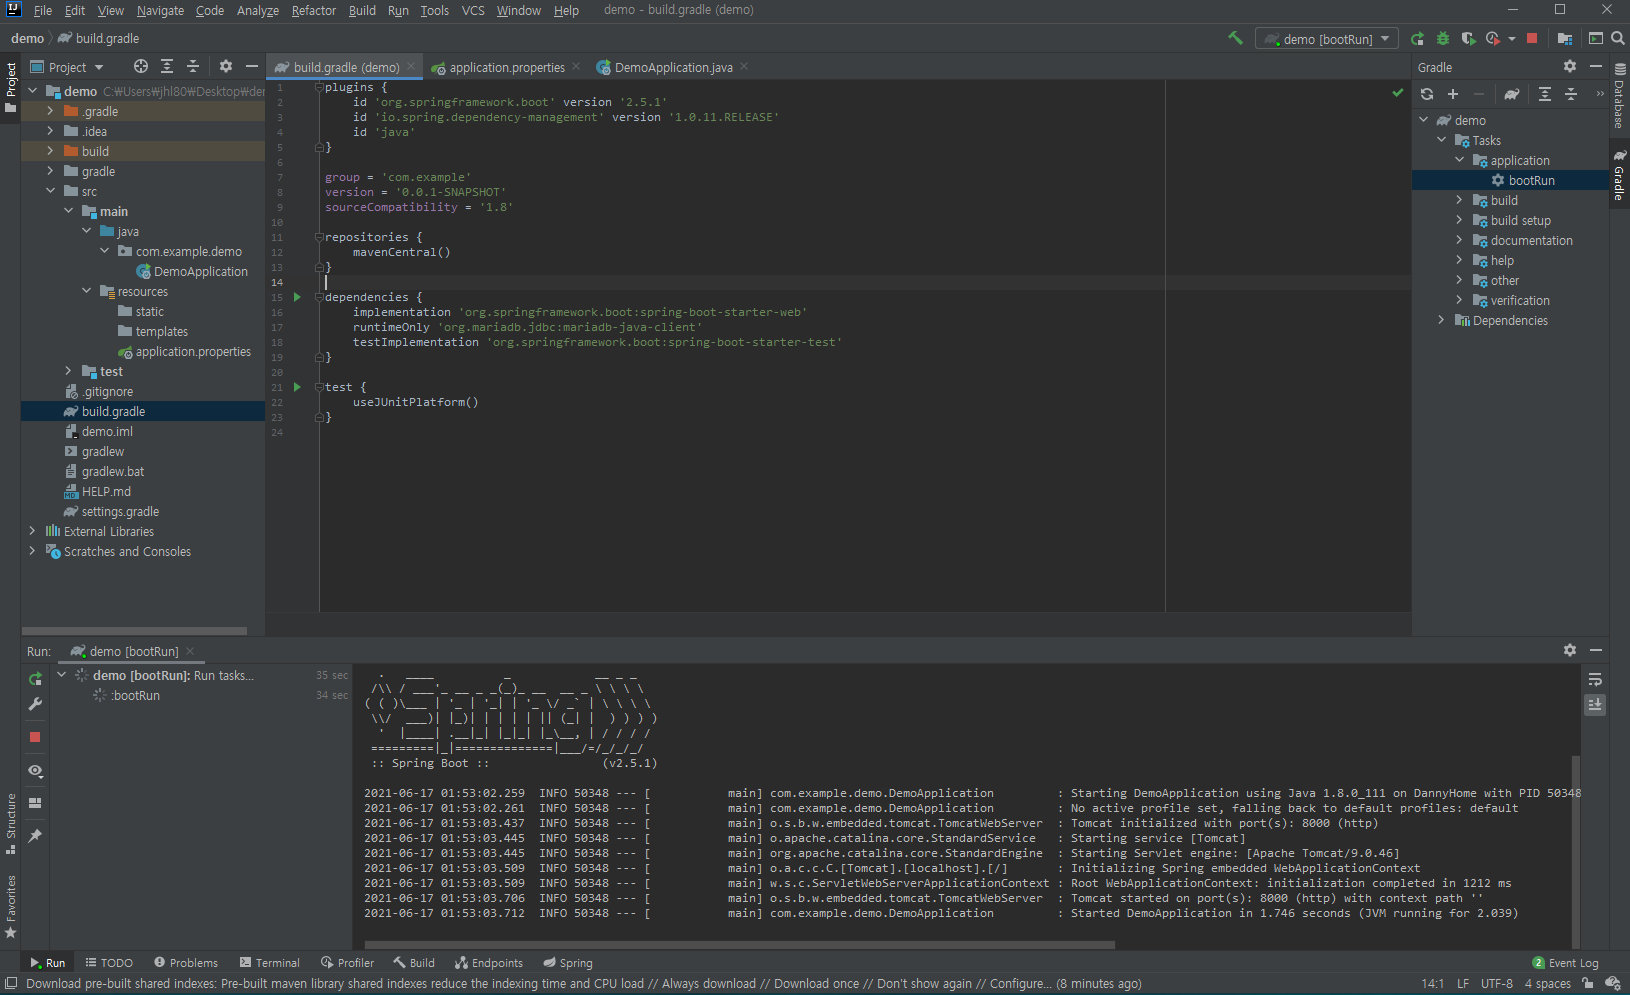Click the Profiler run icon in top toolbar
Screen dimensions: 1630x995
[1493, 39]
